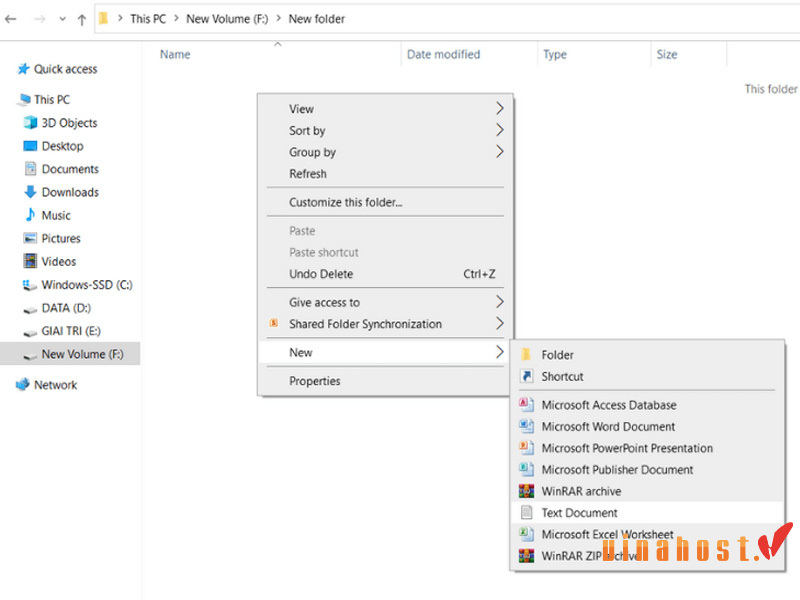Click the folder icon in the address bar
800x600 pixels.
[x=104, y=19]
